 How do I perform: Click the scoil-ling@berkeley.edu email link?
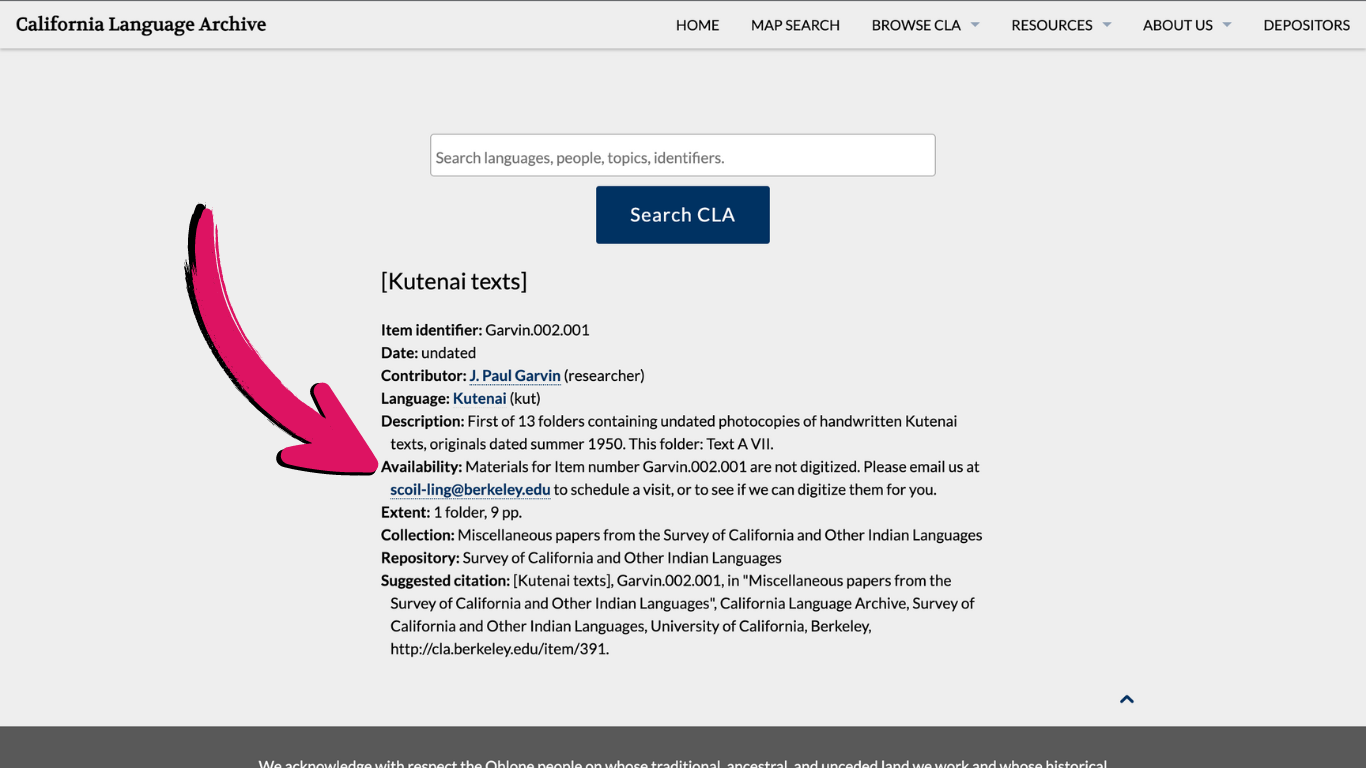click(470, 489)
